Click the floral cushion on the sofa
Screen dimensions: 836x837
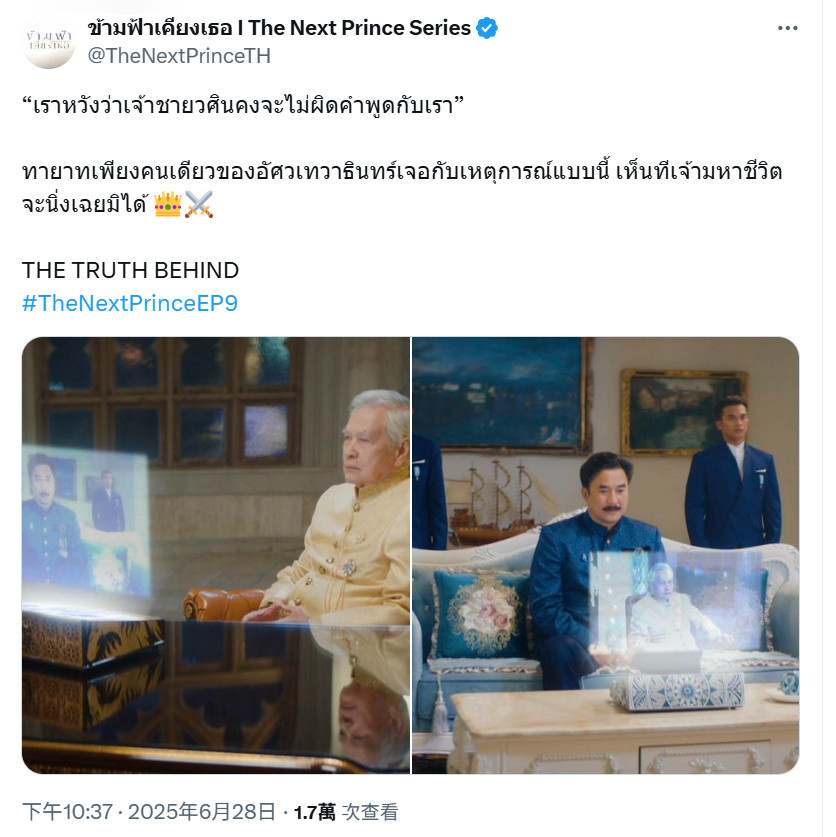pyautogui.click(x=480, y=615)
